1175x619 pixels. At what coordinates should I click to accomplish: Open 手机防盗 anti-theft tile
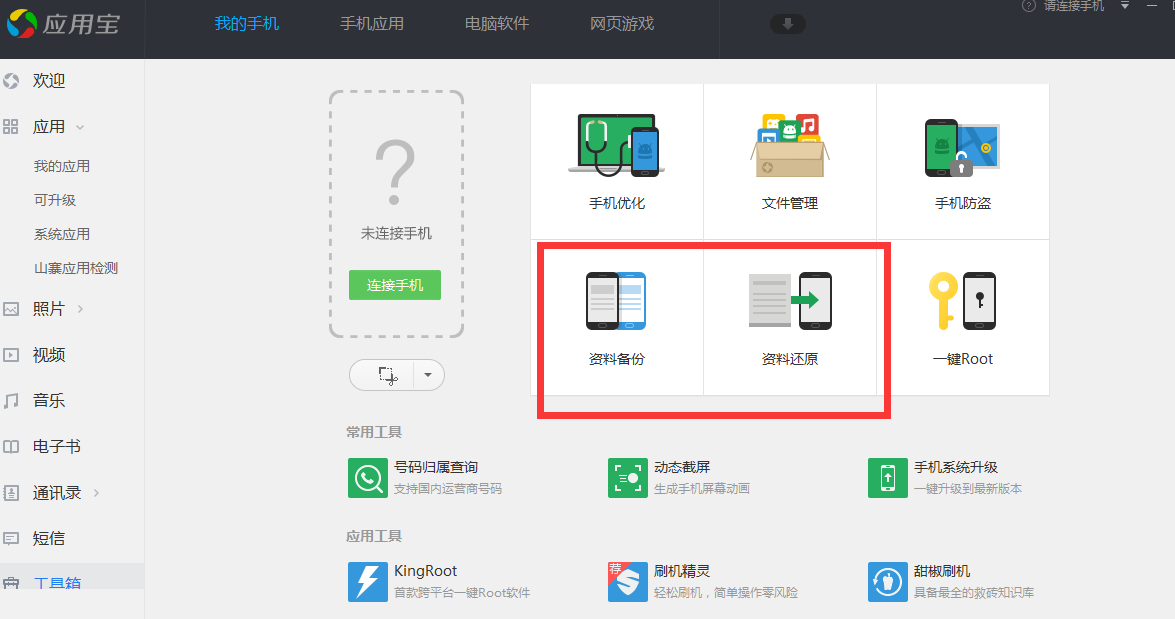pos(963,161)
